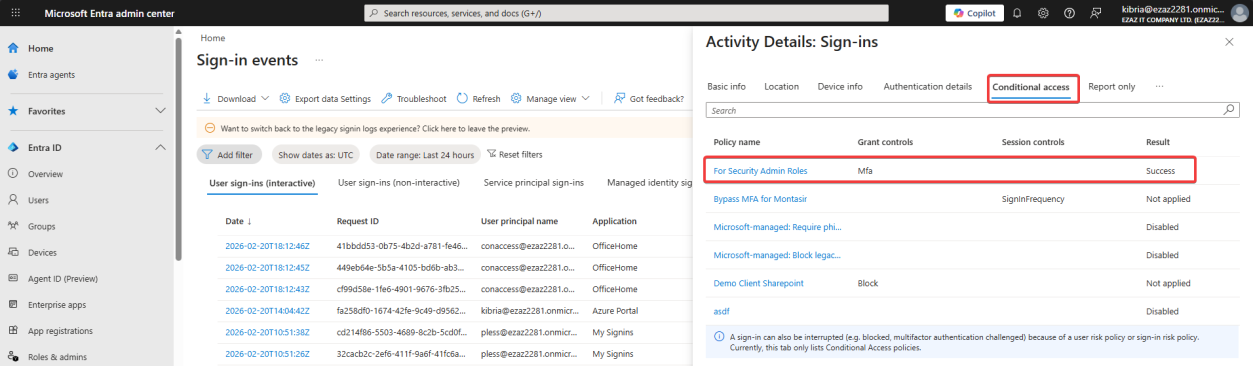Open sign-in dated 2026-02-20T10:51:38Z
This screenshot has height=366, width=1253.
(267, 333)
